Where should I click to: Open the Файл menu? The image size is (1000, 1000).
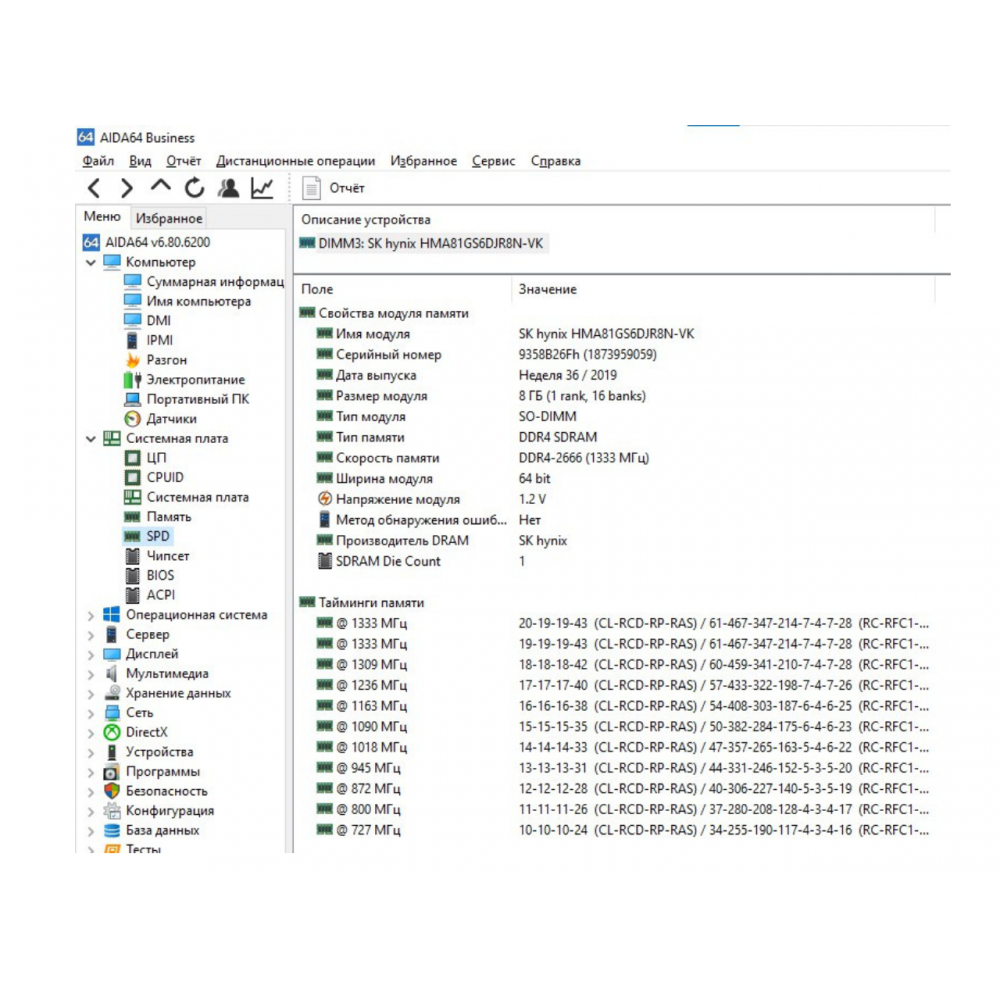98,161
